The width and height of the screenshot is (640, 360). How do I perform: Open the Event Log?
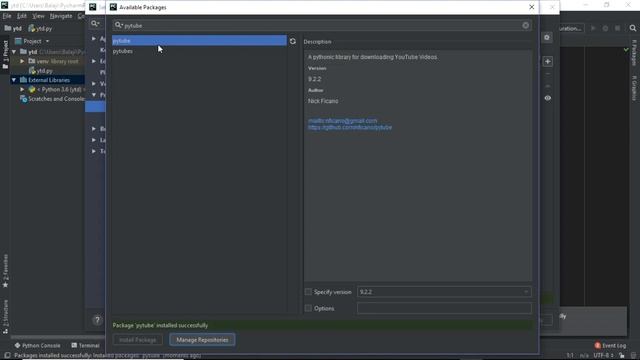610,345
